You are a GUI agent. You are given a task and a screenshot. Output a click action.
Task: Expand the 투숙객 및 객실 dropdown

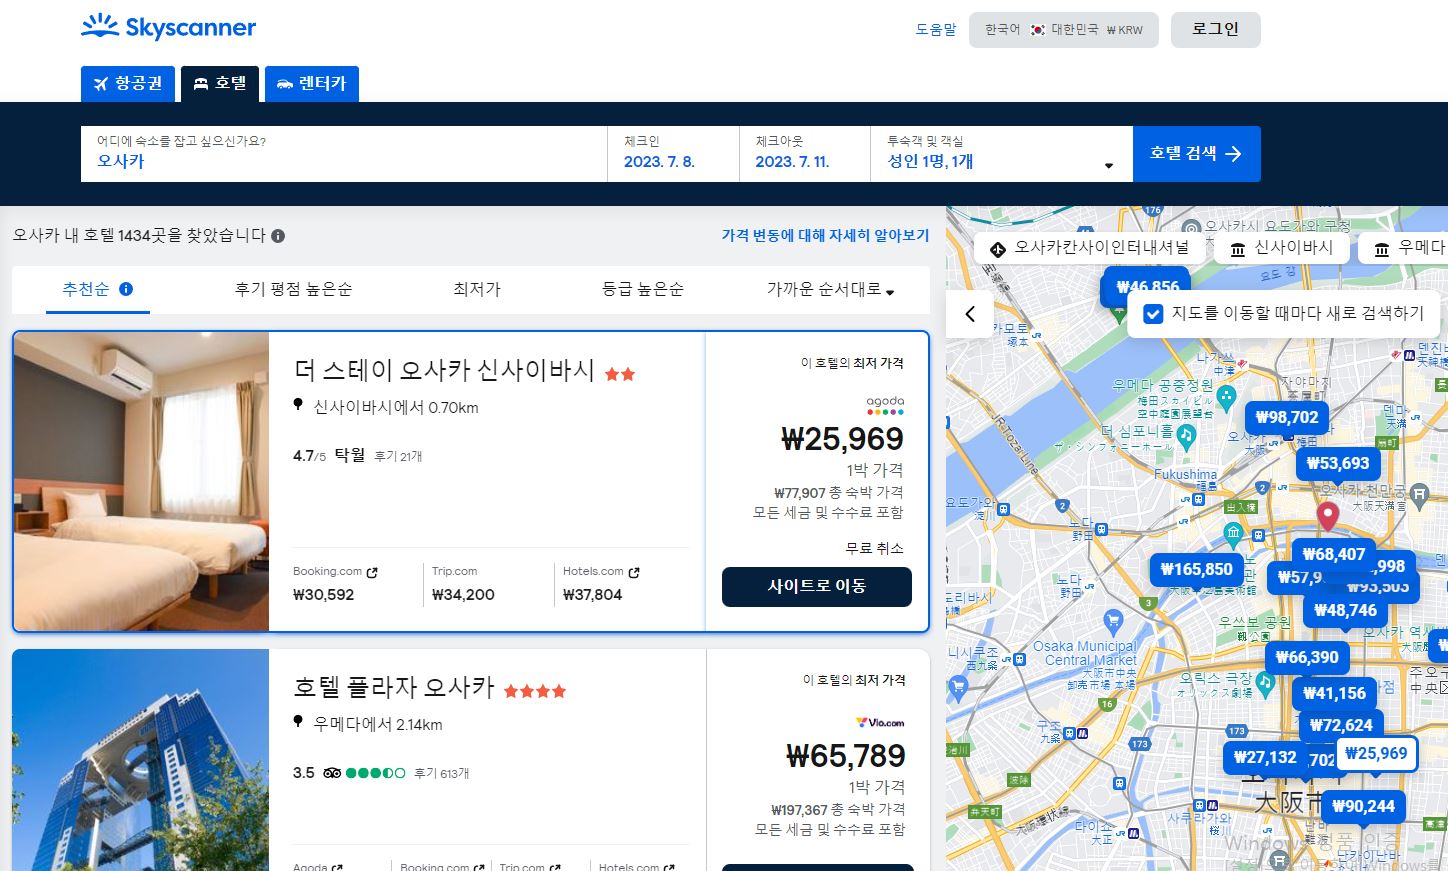pyautogui.click(x=1001, y=154)
